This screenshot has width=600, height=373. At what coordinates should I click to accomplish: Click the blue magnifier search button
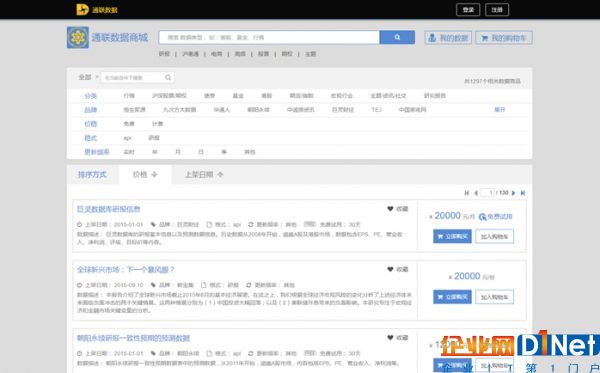[x=397, y=37]
